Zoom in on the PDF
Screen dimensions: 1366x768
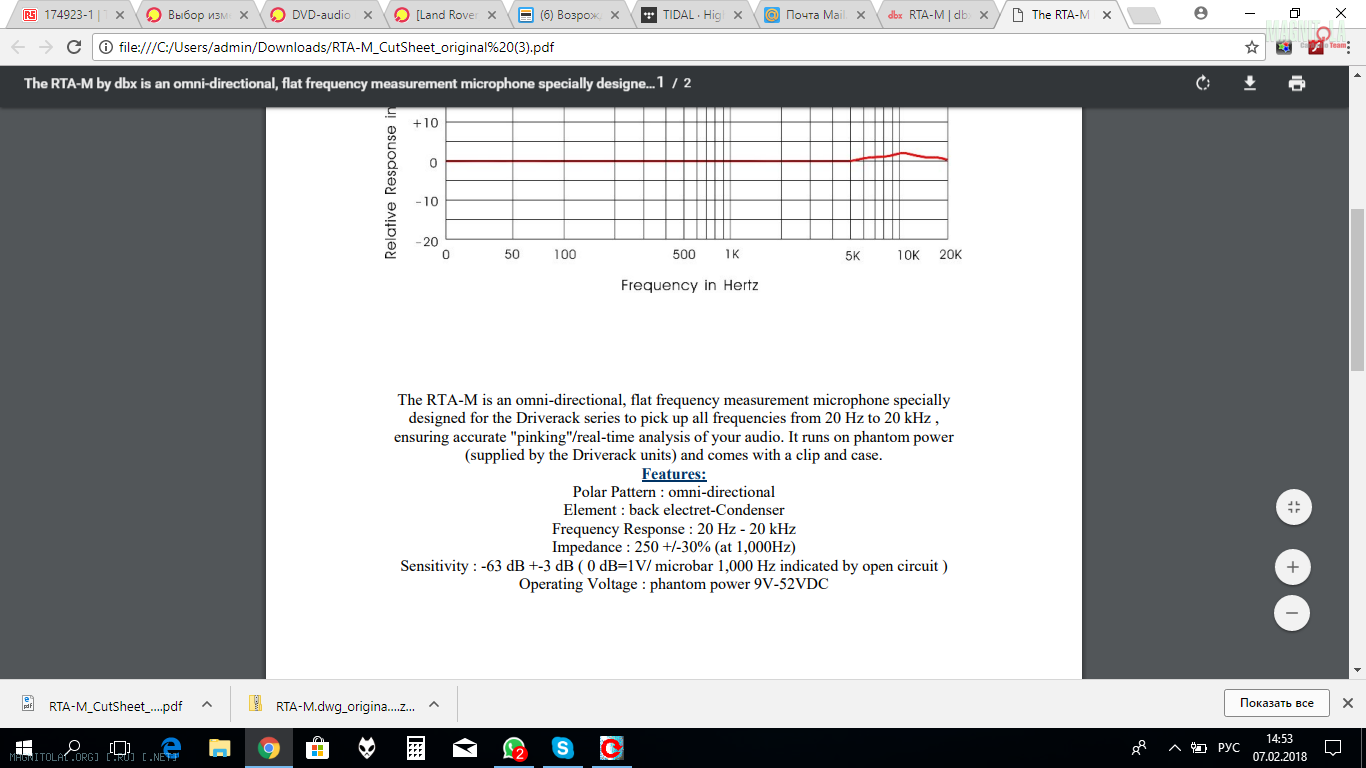tap(1292, 567)
